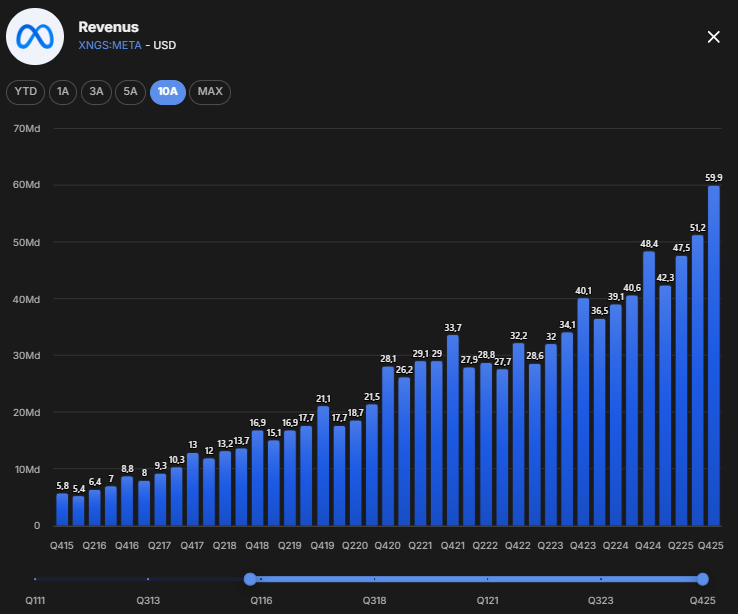Click the left range slider handle
738x614 pixels.
pos(250,579)
